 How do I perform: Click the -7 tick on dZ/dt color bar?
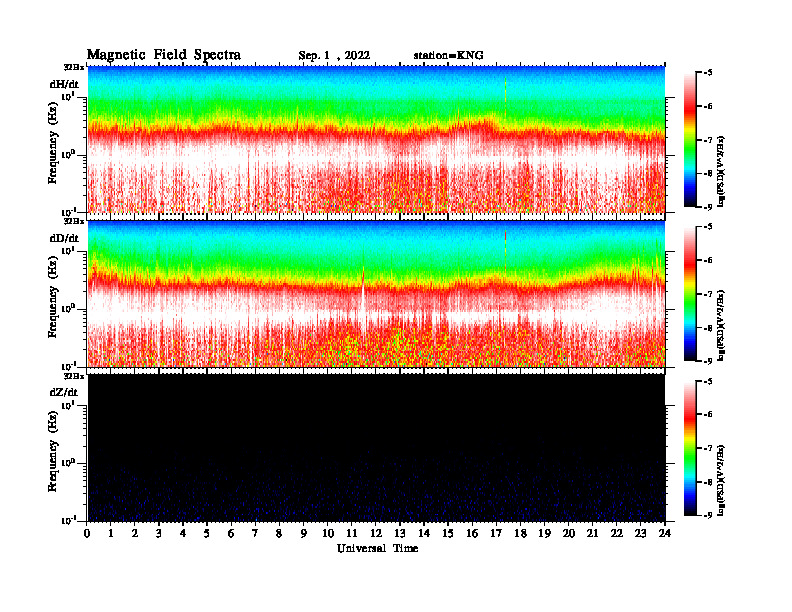click(708, 448)
